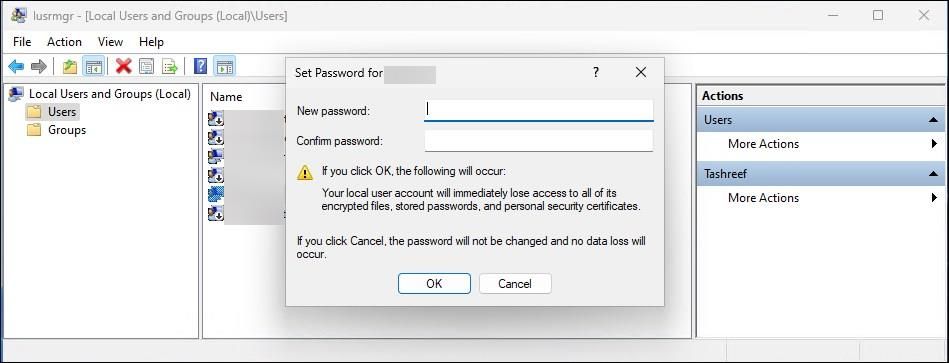Click the Confirm password field
Screen dimensions: 949x363
point(539,141)
